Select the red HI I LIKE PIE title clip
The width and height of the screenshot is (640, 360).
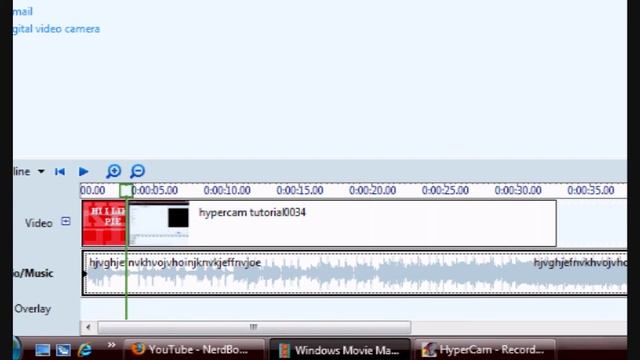104,223
